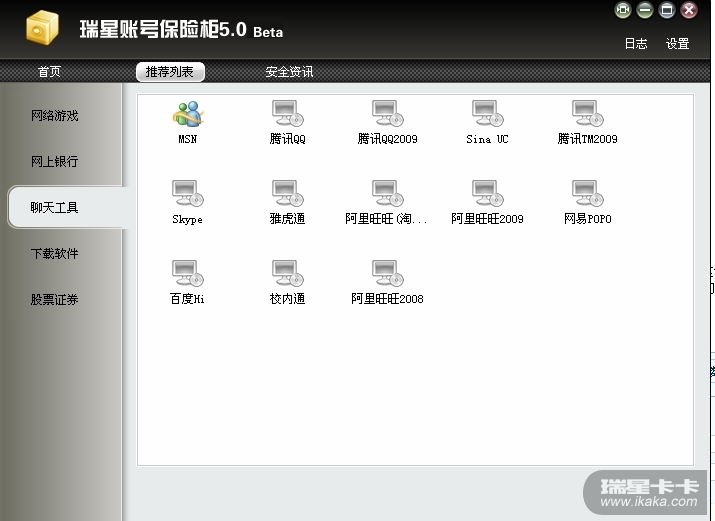Click the yellow safe box logo
Image resolution: width=715 pixels, height=521 pixels.
pyautogui.click(x=42, y=28)
